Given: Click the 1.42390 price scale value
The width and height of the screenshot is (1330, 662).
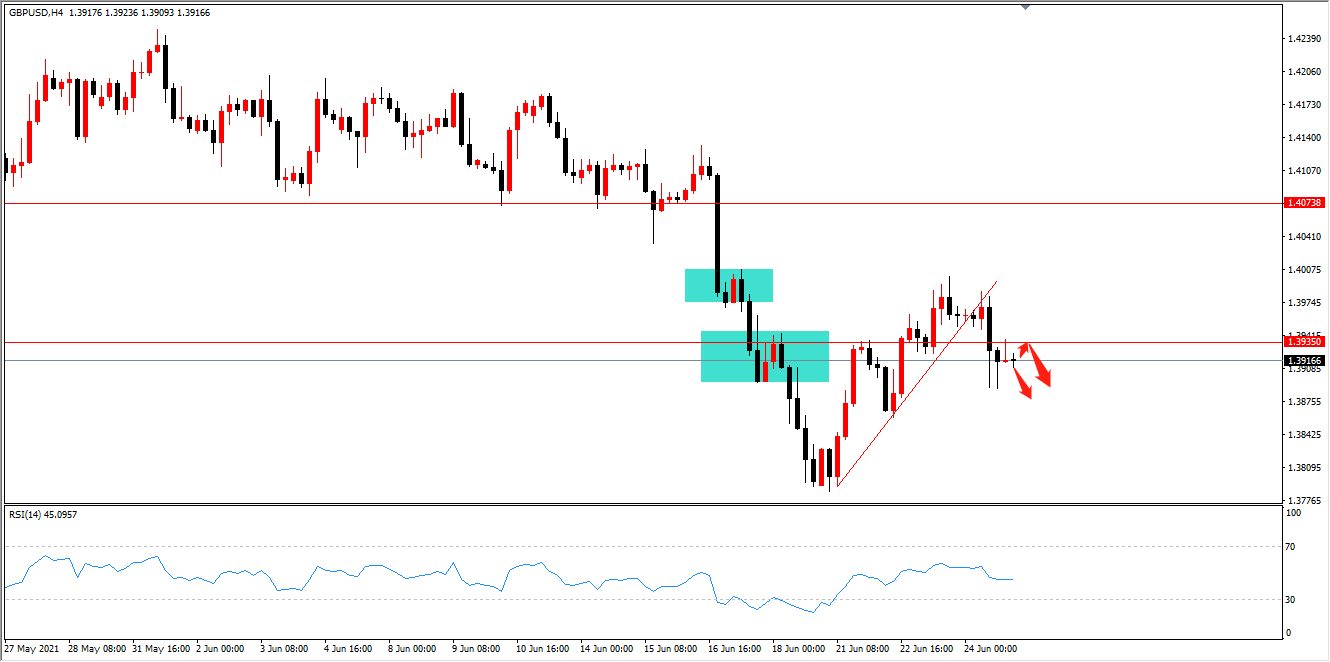Looking at the screenshot, I should pyautogui.click(x=1303, y=39).
